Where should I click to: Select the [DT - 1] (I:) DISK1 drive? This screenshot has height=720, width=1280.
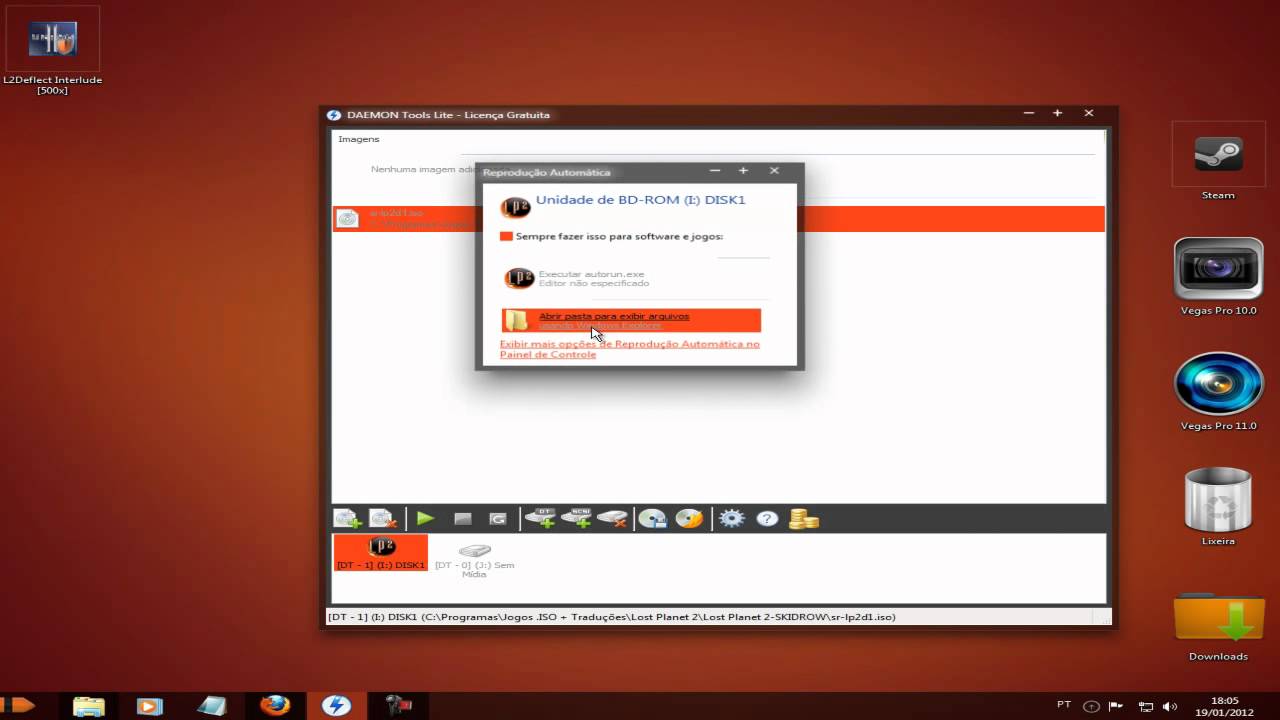pyautogui.click(x=381, y=553)
